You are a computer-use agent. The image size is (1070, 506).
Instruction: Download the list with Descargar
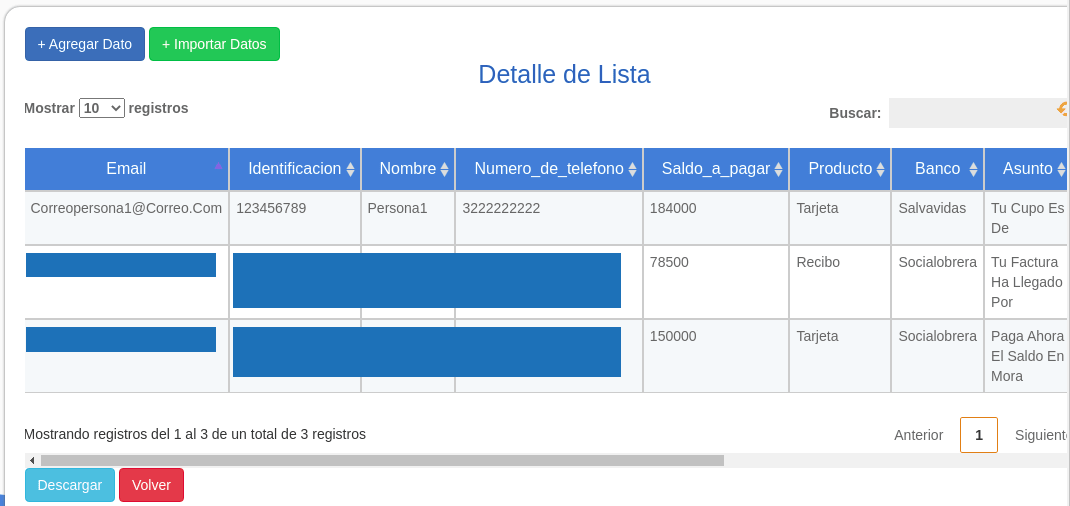(x=70, y=485)
